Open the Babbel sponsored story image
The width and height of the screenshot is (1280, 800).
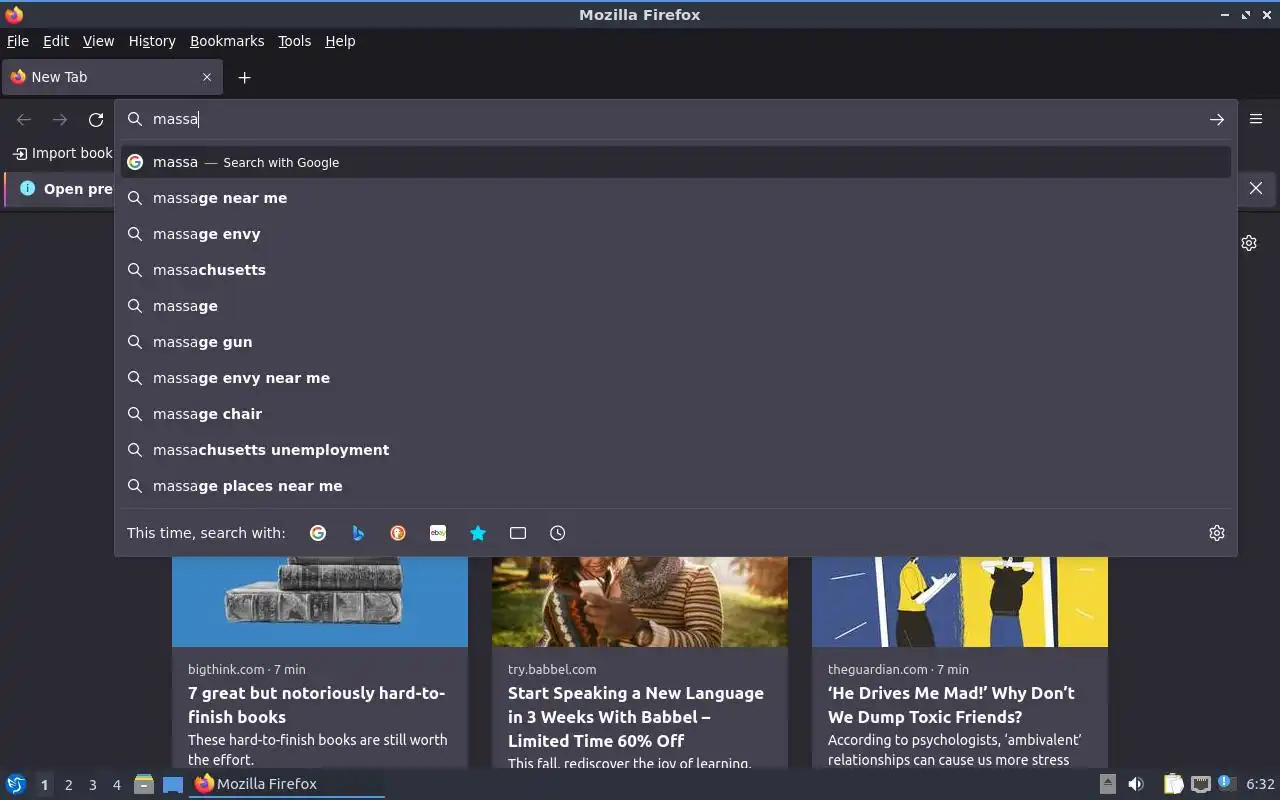(x=640, y=601)
